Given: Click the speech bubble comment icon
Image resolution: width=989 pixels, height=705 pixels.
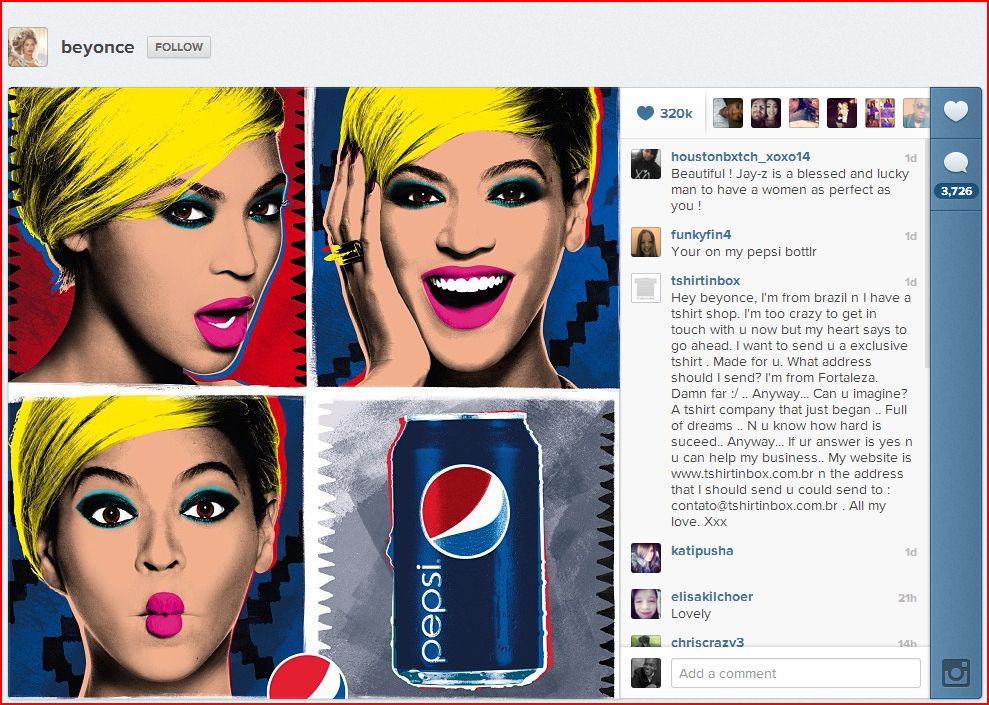Looking at the screenshot, I should point(956,163).
